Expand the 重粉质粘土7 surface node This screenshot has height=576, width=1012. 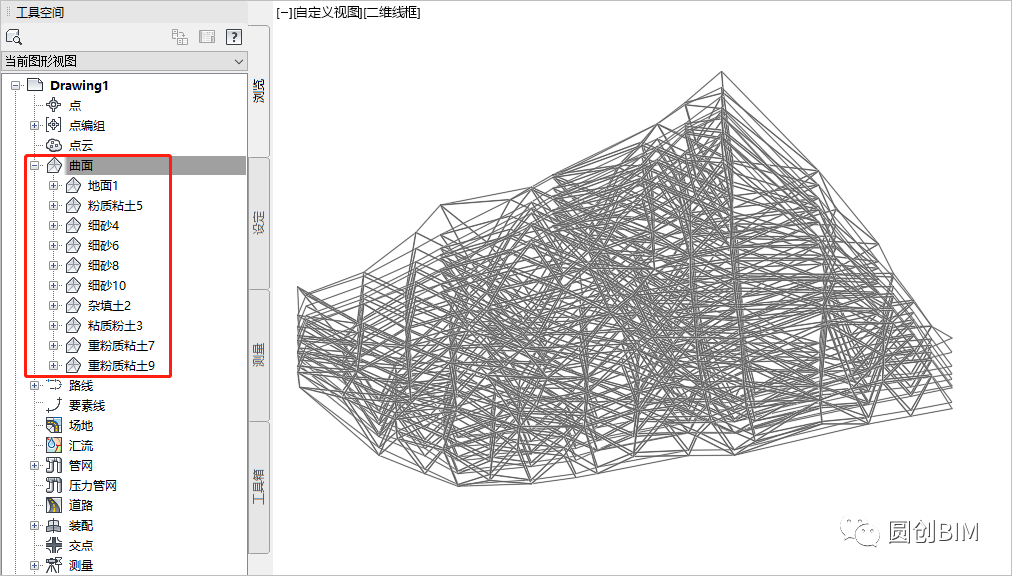(x=54, y=345)
